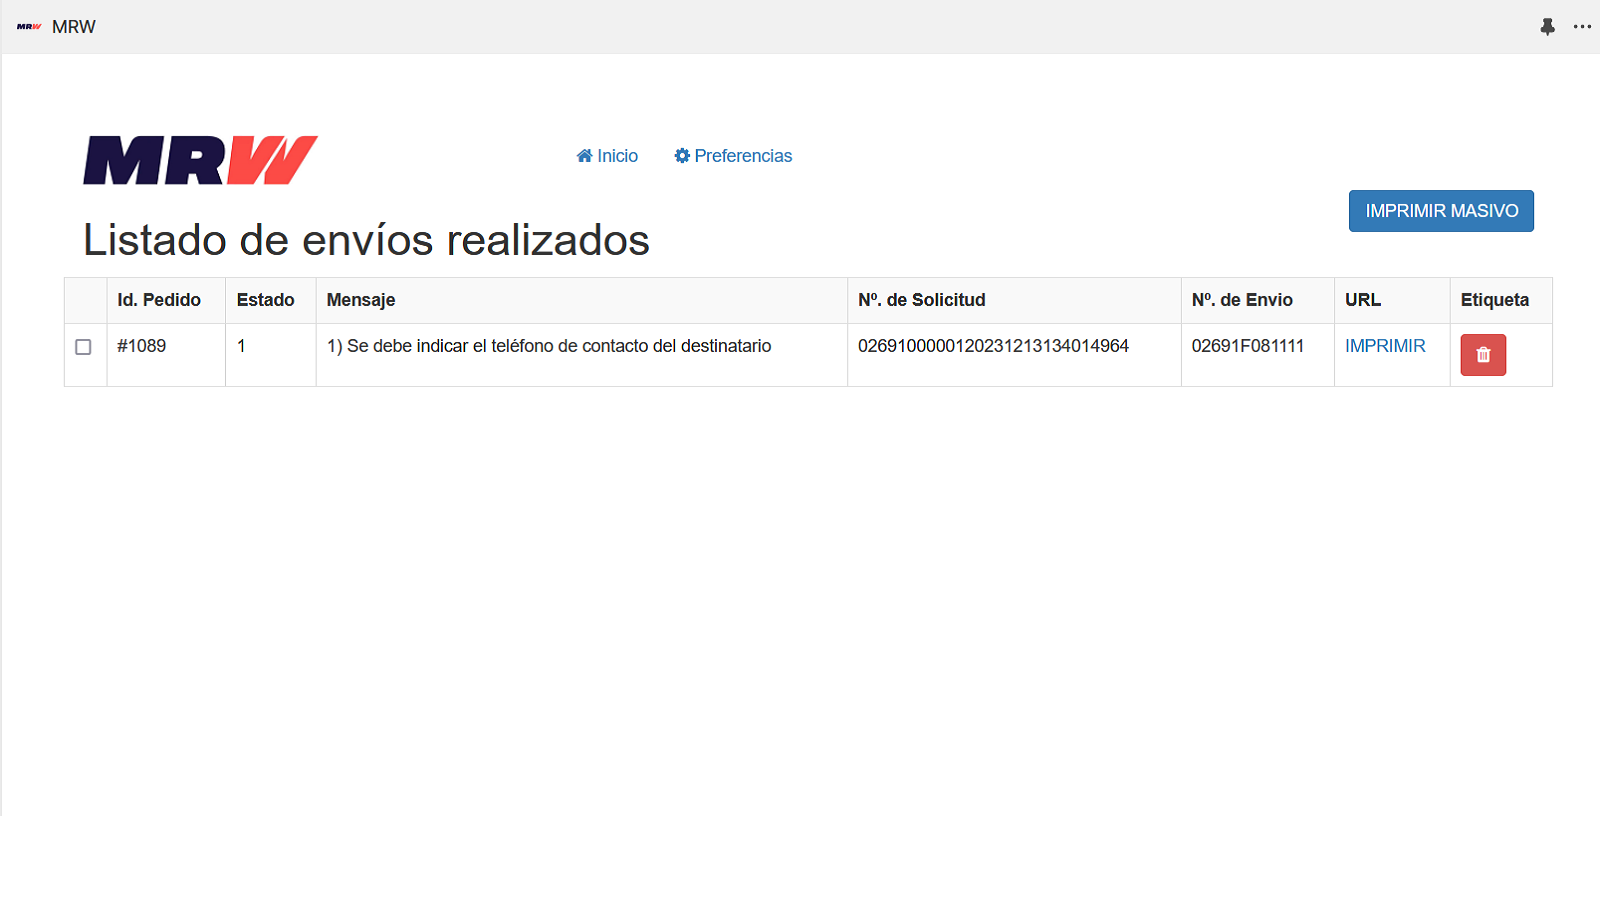The height and width of the screenshot is (900, 1600).
Task: Click the shipment number 02691F081111
Action: (1248, 346)
